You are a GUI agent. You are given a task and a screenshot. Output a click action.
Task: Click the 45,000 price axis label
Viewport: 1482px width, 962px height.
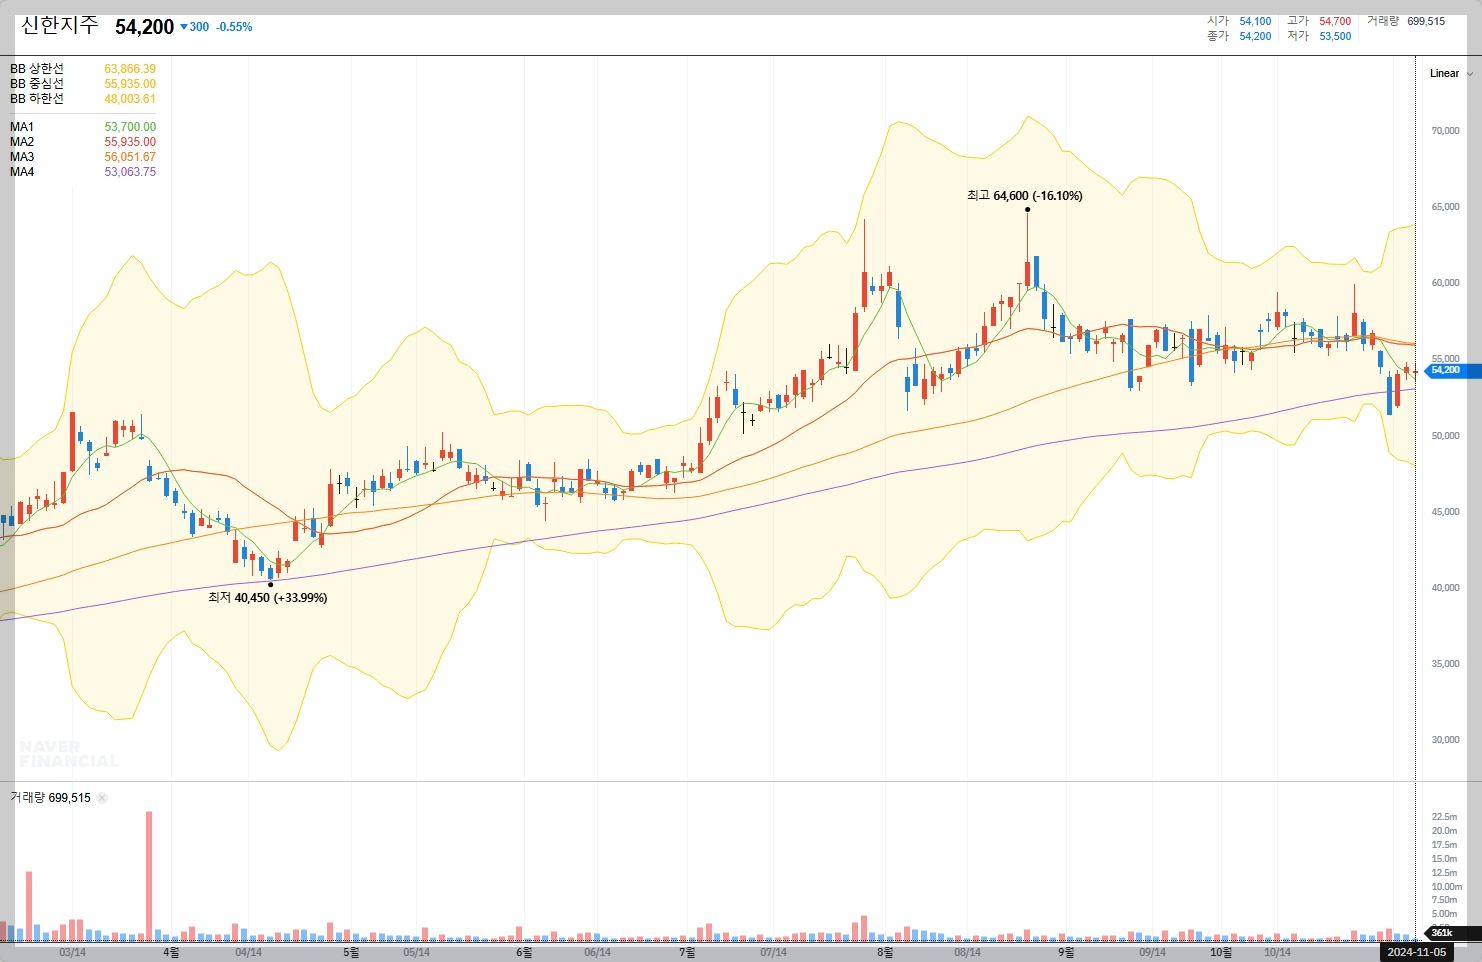click(1445, 512)
